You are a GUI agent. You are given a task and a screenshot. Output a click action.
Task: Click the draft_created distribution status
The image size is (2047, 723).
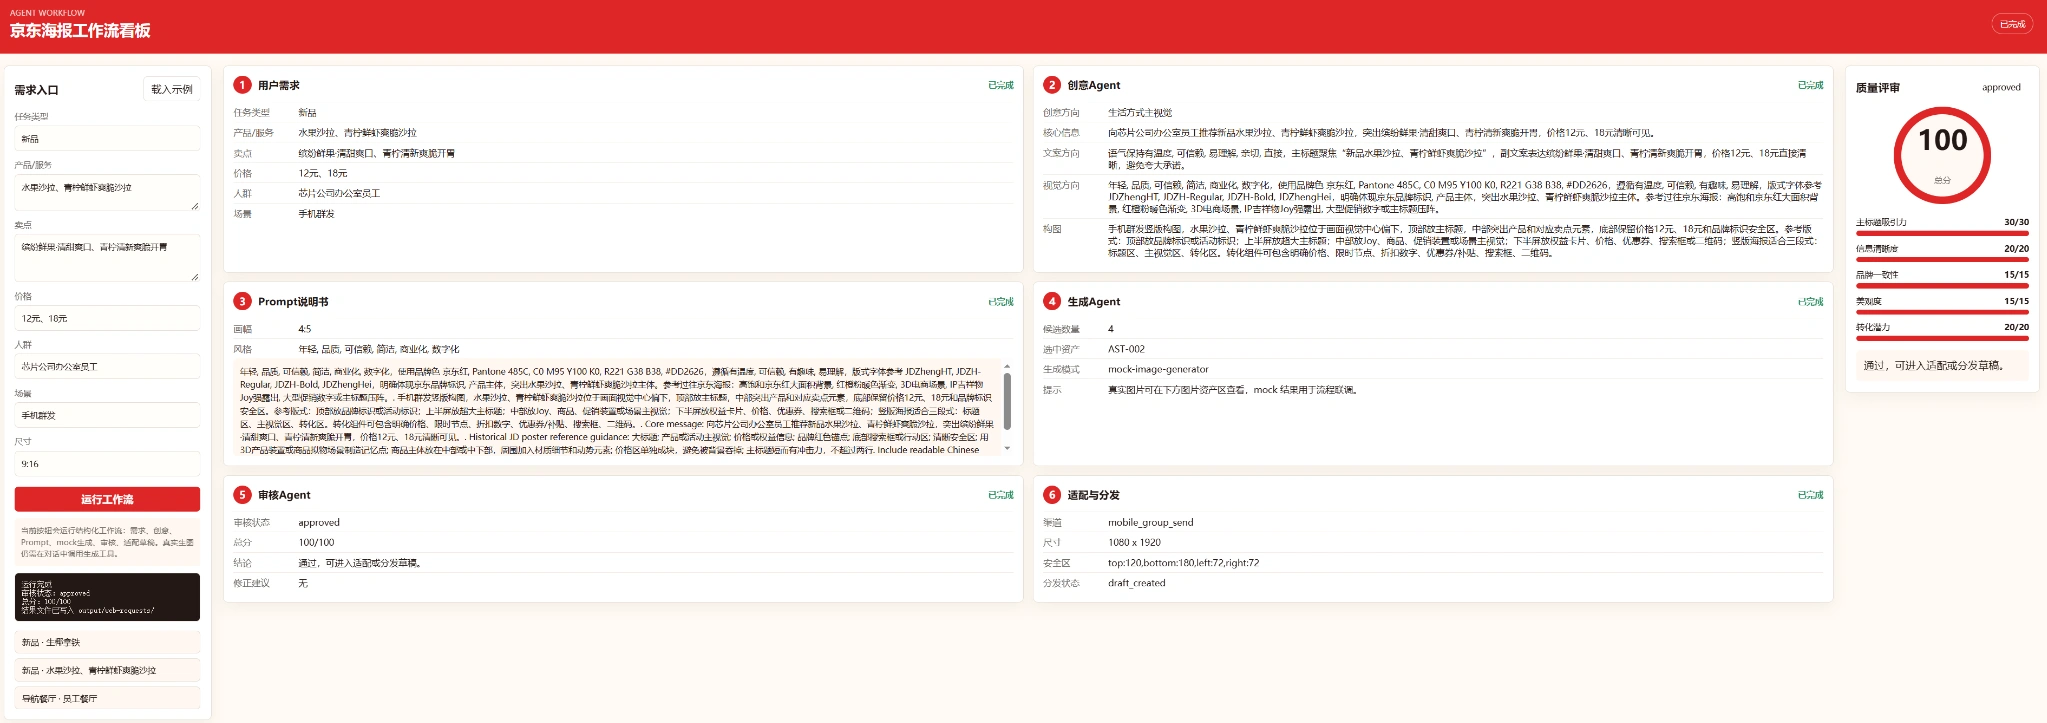point(1136,583)
